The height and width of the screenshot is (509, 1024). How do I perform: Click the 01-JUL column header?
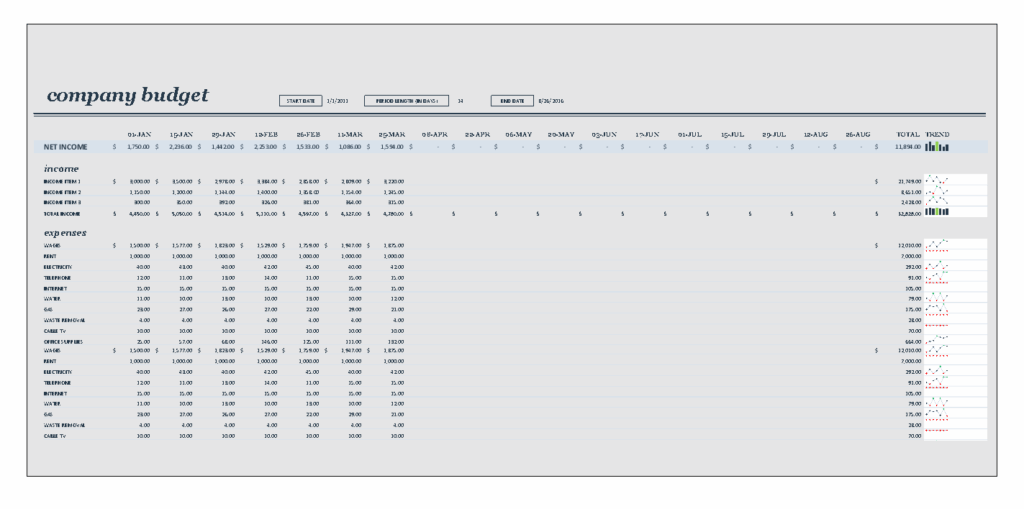tap(690, 134)
